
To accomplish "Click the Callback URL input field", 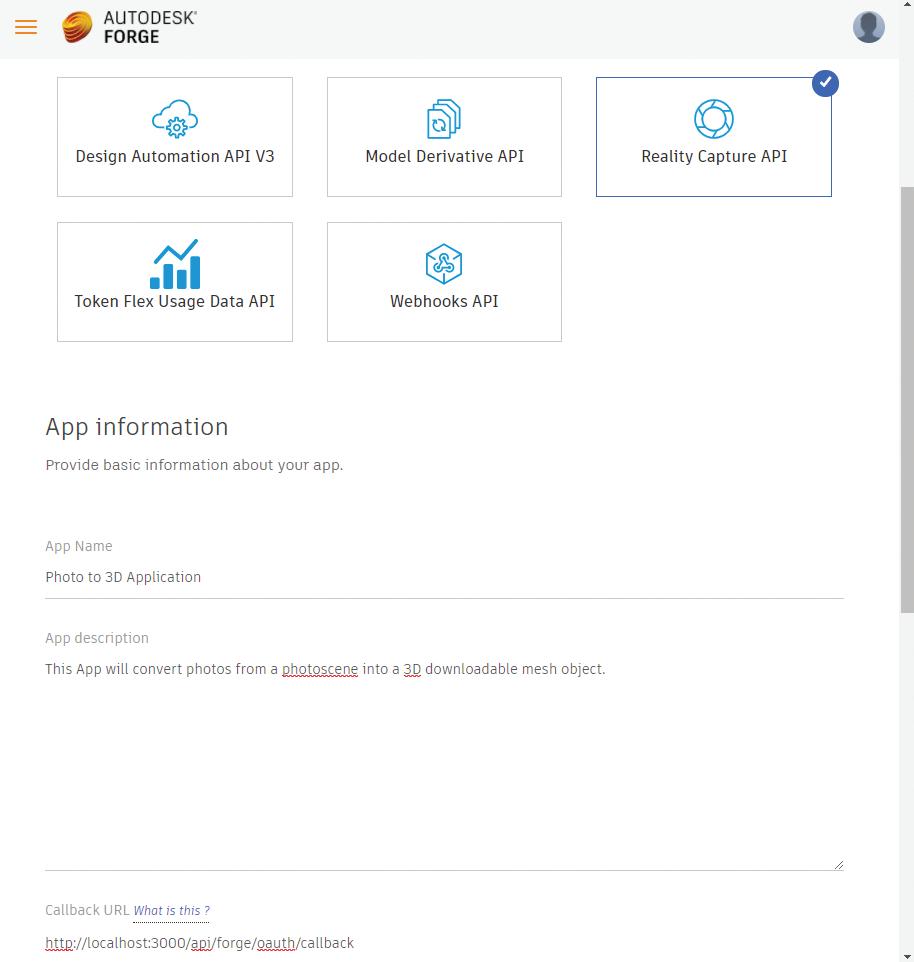I will [444, 943].
